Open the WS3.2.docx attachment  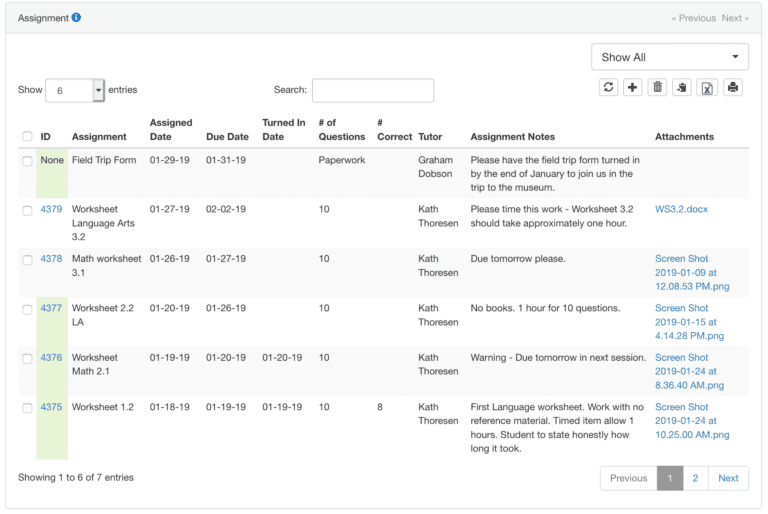[x=681, y=210]
